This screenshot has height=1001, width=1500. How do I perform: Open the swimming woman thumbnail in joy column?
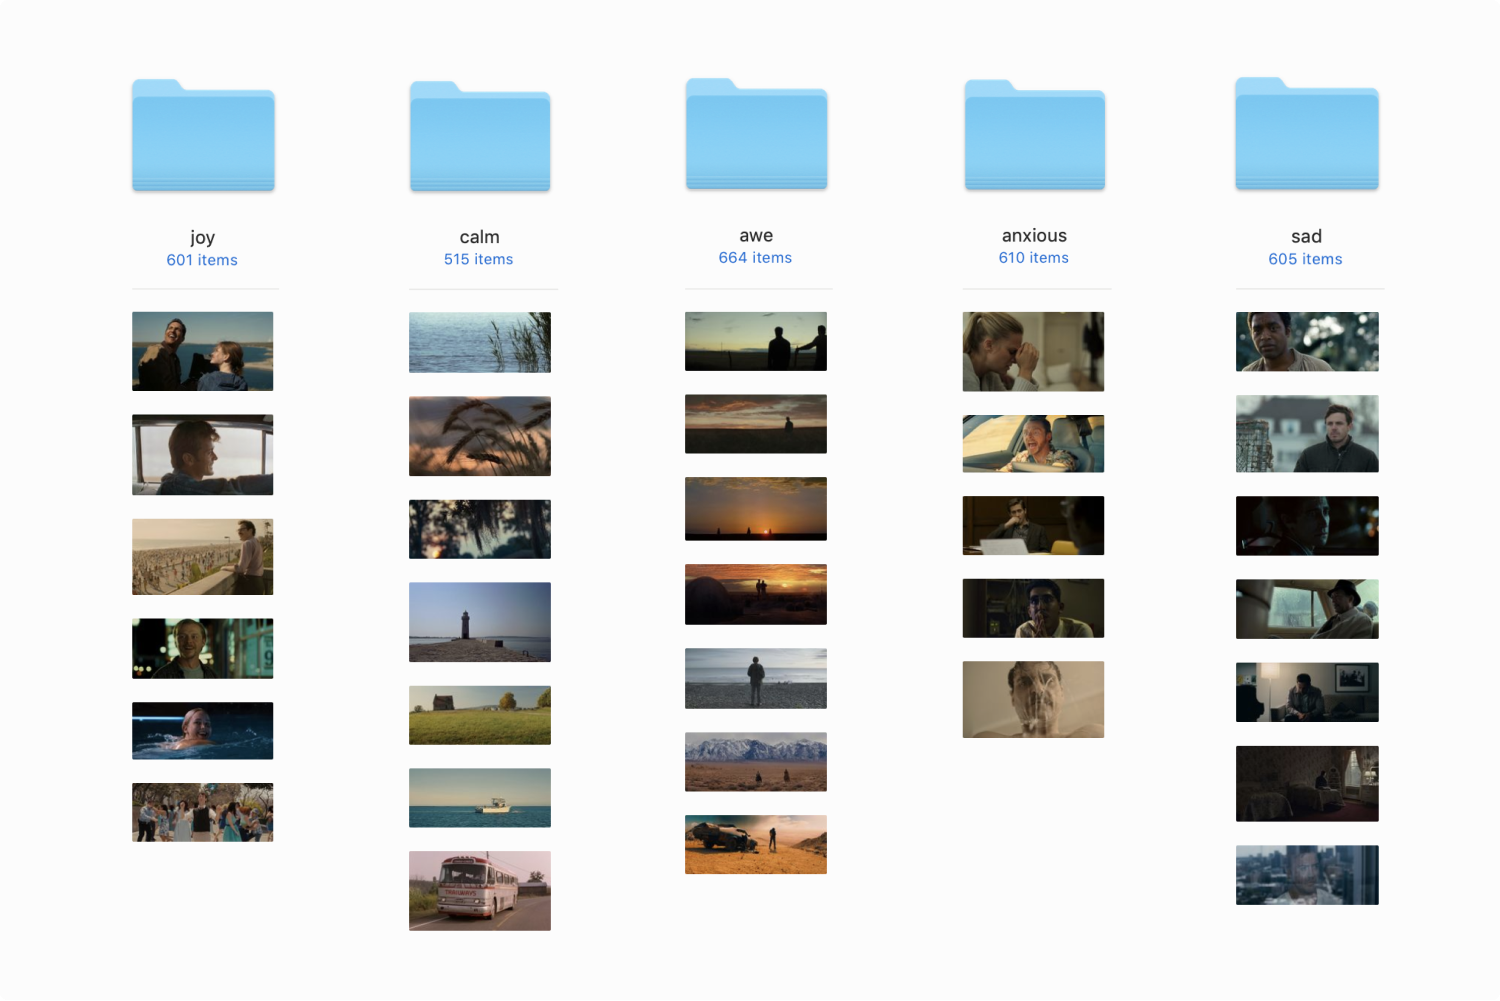(x=203, y=731)
